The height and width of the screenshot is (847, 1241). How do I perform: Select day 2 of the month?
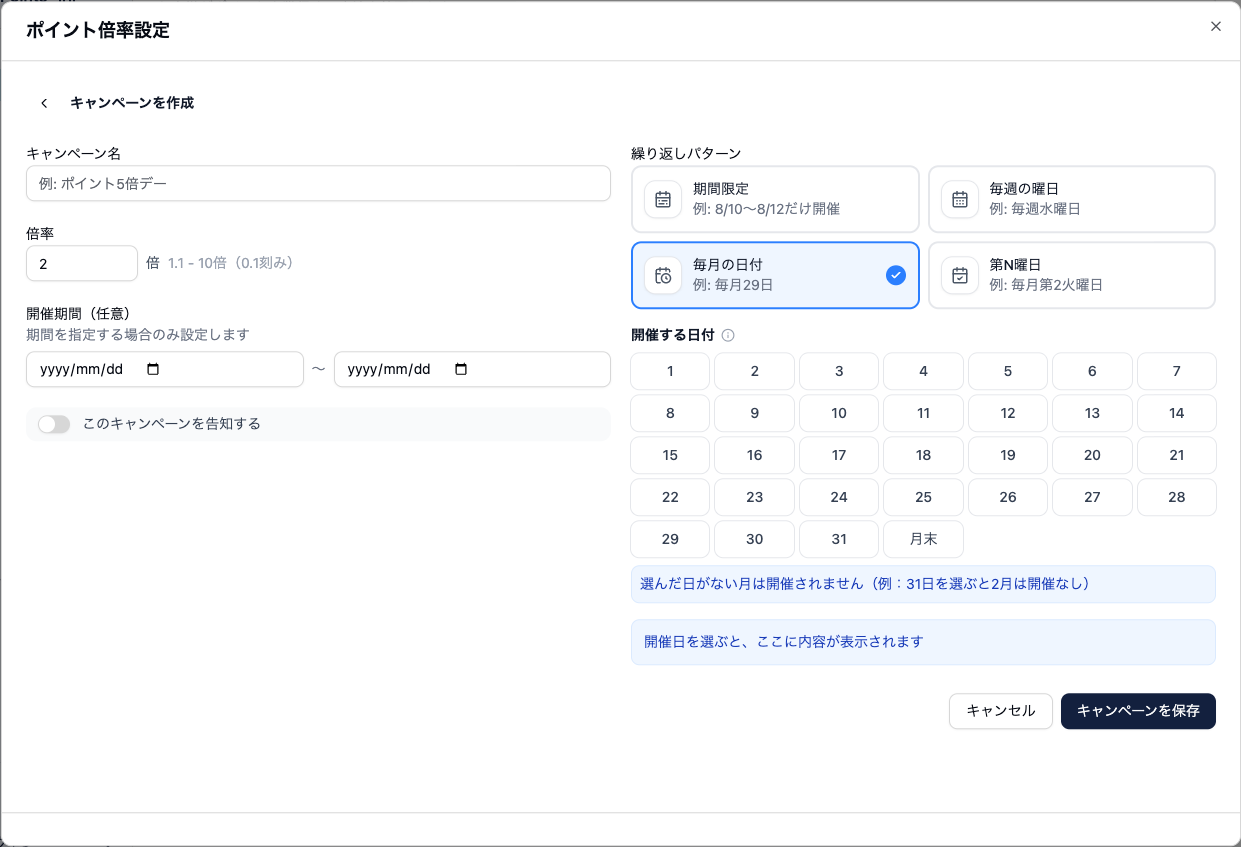755,371
